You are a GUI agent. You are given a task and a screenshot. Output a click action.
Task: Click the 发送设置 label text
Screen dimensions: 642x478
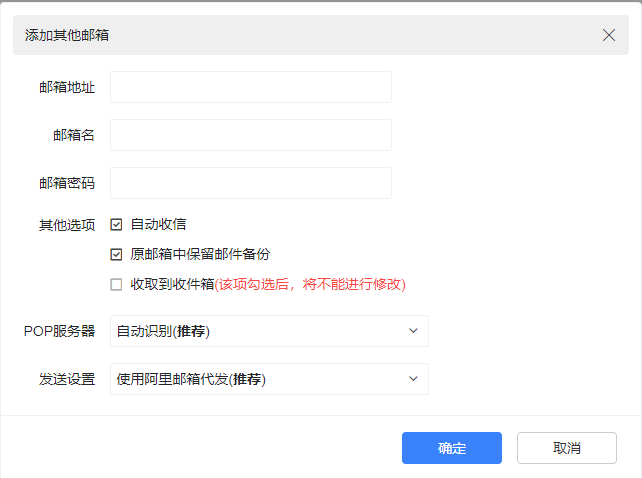click(x=67, y=379)
